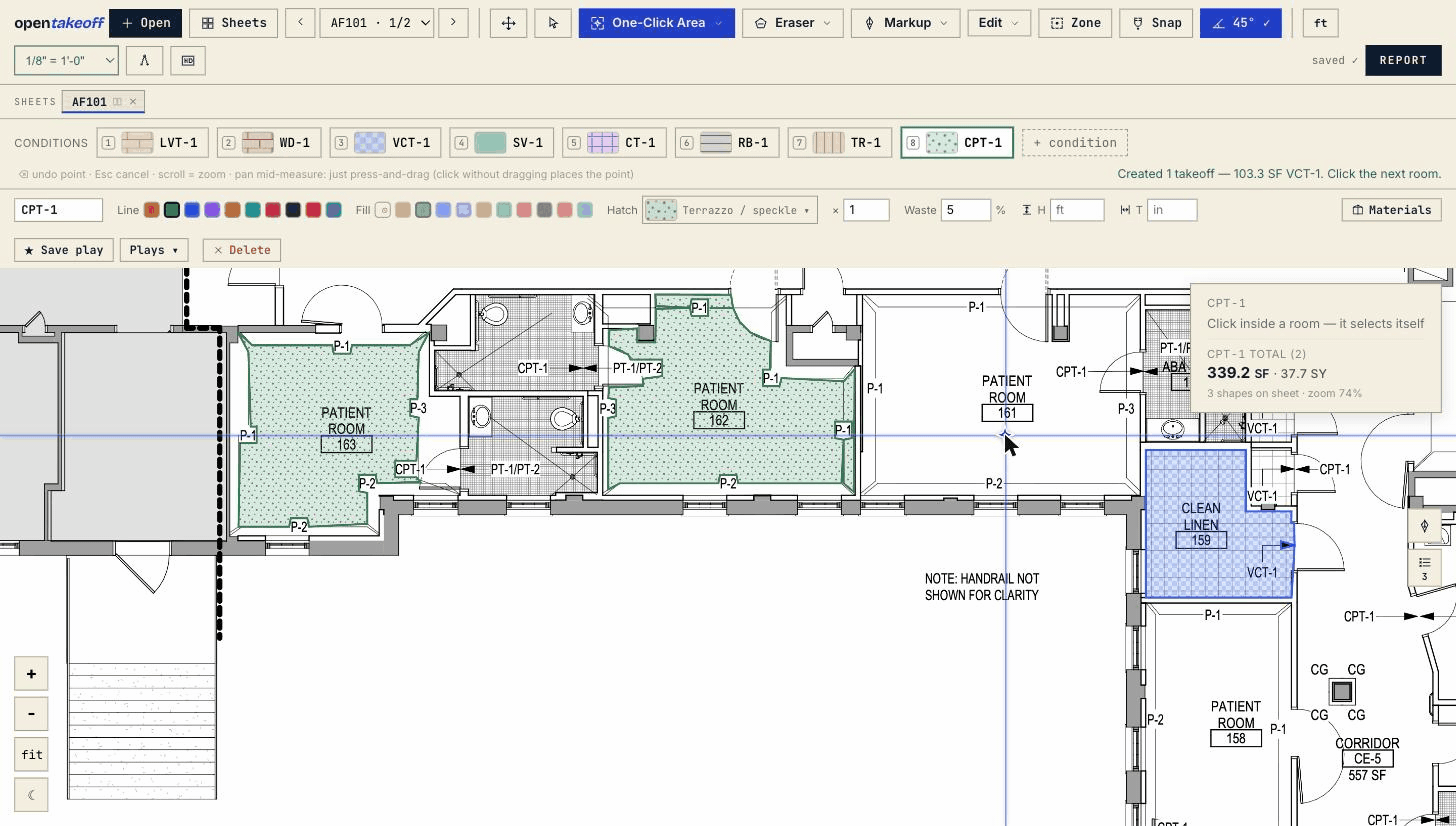The width and height of the screenshot is (1456, 826).
Task: Open the Eraser dropdown
Action: (792, 23)
